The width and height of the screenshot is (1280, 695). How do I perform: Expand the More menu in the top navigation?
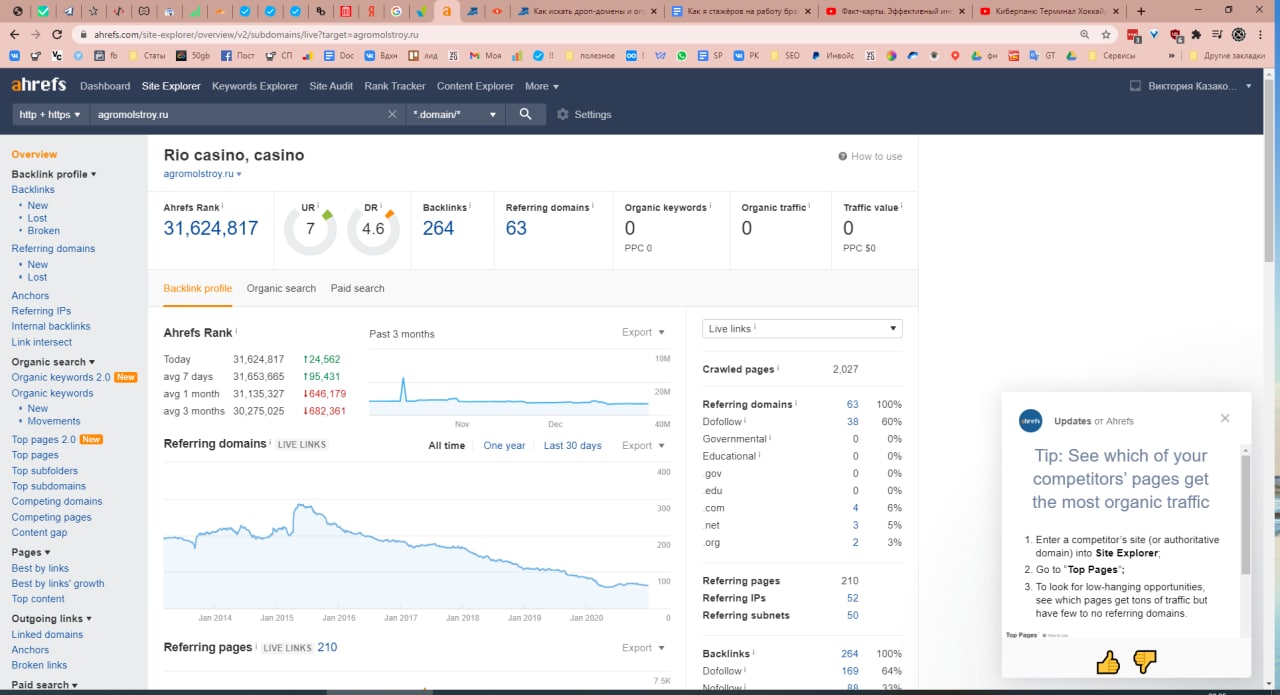pos(541,86)
